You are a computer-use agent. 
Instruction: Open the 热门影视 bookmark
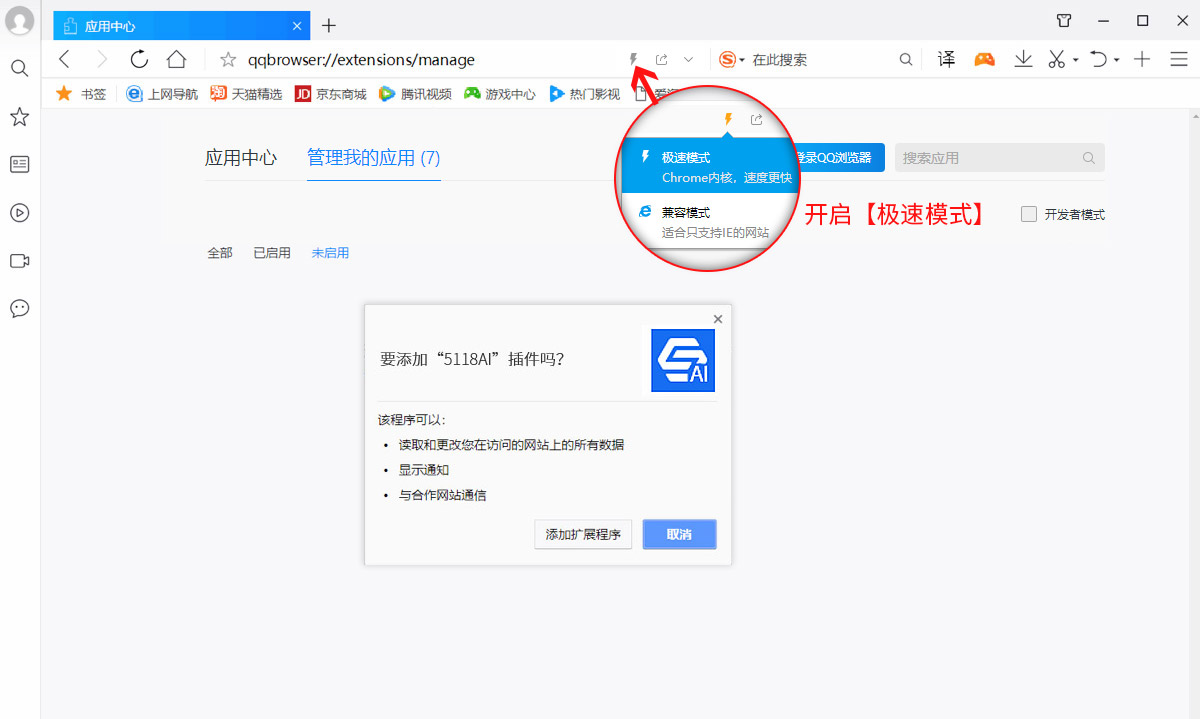(584, 94)
